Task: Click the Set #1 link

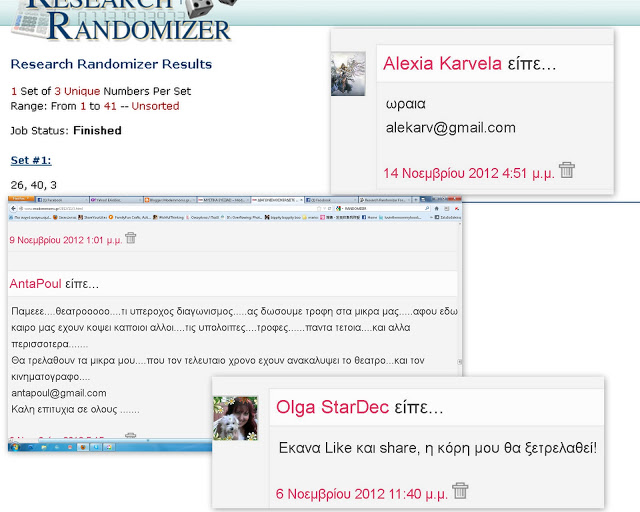Action: click(x=30, y=160)
